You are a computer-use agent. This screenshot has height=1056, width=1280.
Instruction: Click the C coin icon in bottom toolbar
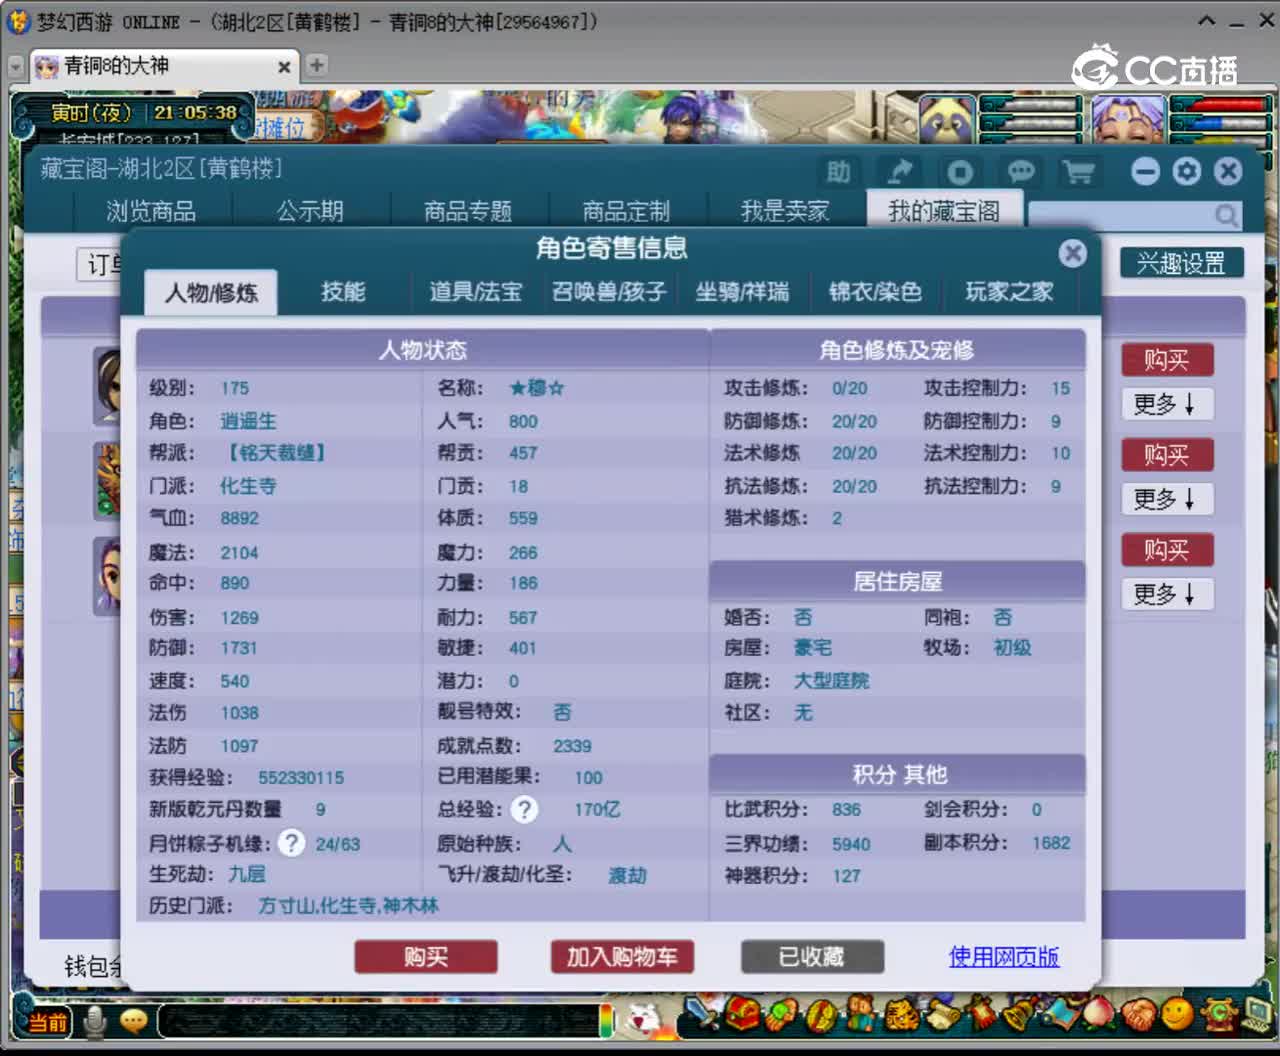1218,1014
